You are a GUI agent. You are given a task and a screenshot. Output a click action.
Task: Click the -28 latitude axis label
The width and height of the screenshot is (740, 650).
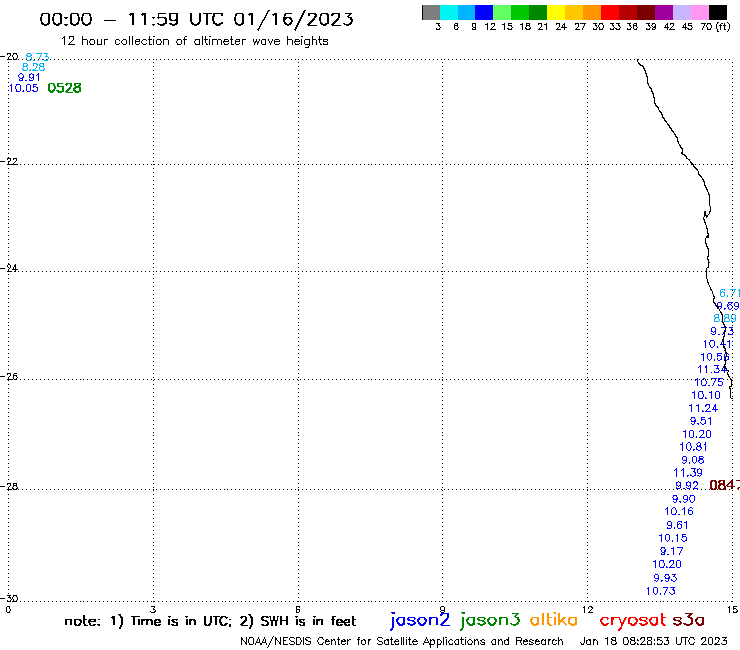click(x=9, y=486)
